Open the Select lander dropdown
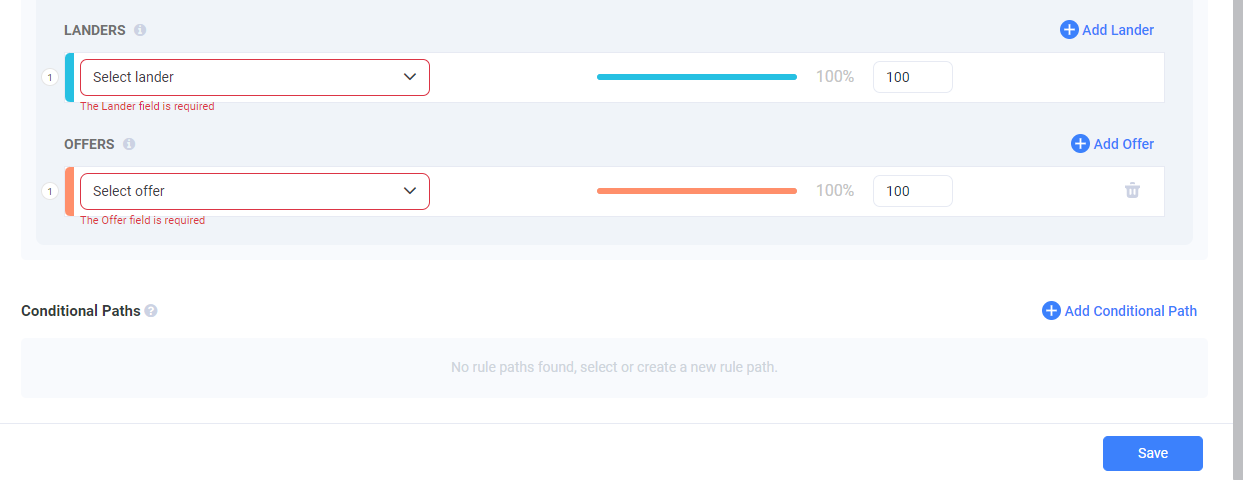Viewport: 1243px width, 480px height. 240,77
